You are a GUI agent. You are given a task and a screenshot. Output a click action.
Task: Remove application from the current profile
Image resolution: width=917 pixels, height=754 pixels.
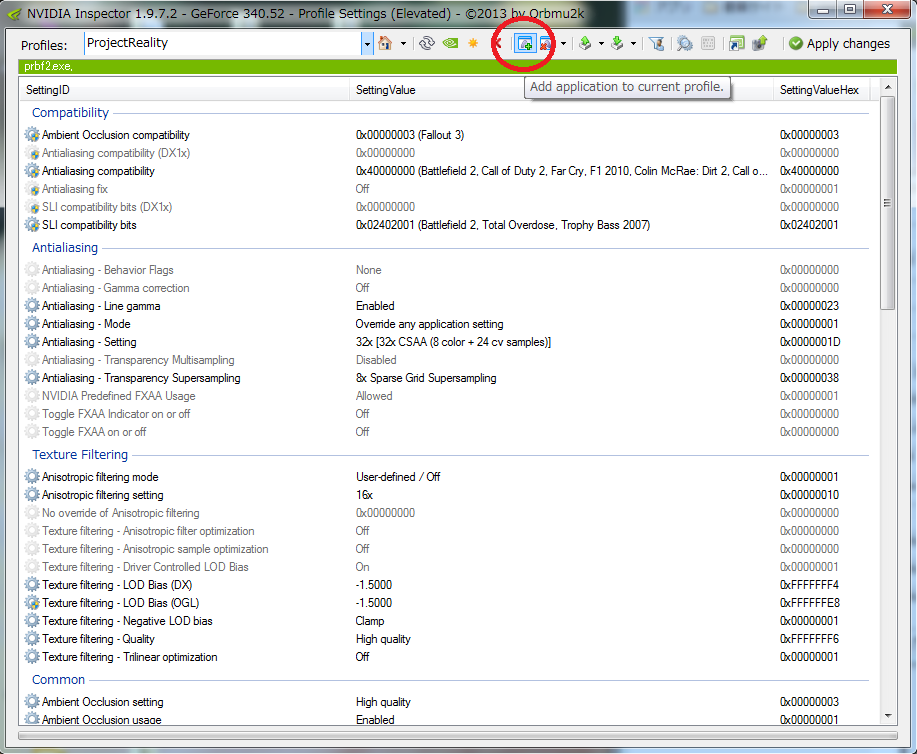pos(545,44)
